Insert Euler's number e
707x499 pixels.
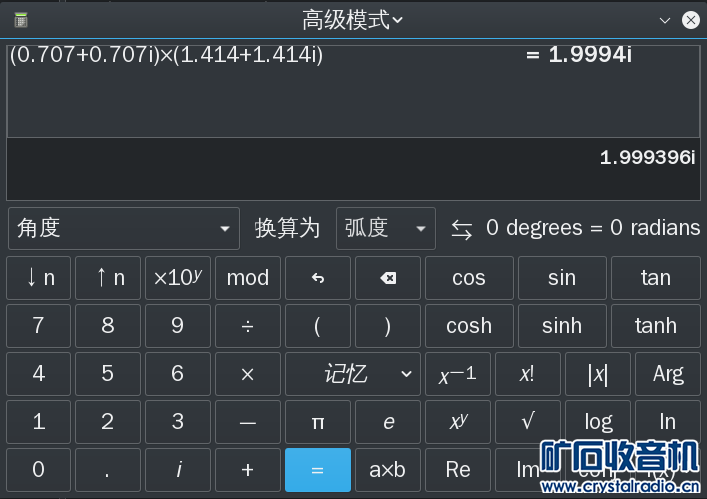coord(388,422)
